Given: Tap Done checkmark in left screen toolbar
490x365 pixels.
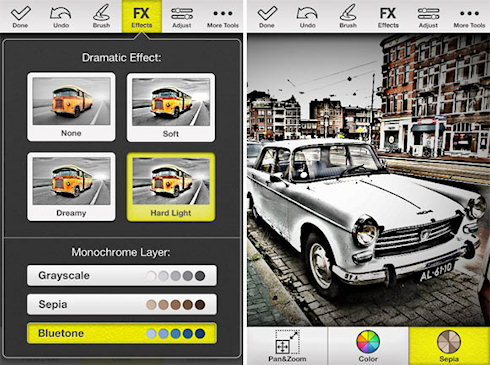Looking at the screenshot, I should pyautogui.click(x=20, y=17).
